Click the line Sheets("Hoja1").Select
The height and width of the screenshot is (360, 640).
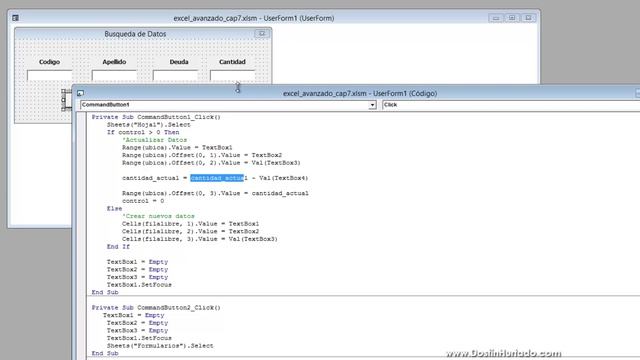point(149,124)
